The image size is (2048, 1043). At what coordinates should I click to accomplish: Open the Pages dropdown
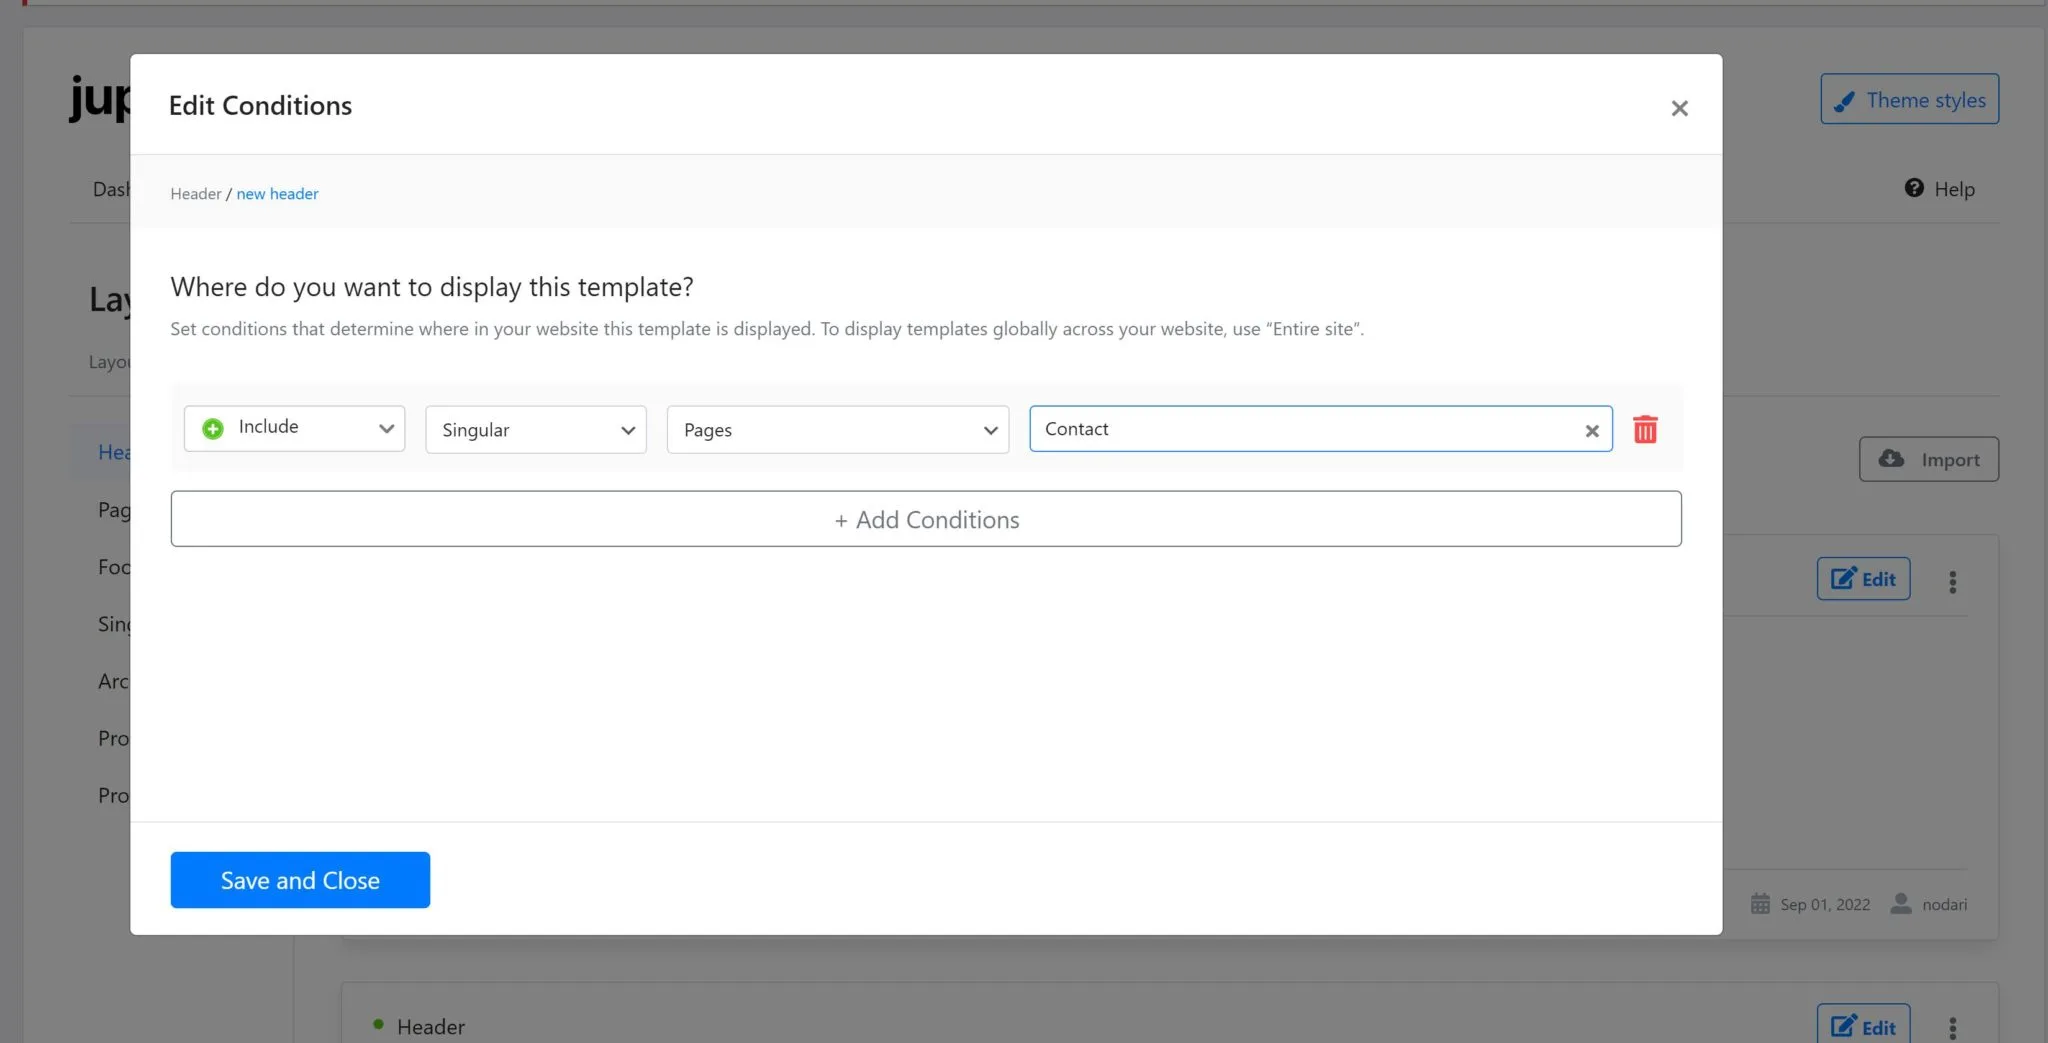click(x=838, y=429)
